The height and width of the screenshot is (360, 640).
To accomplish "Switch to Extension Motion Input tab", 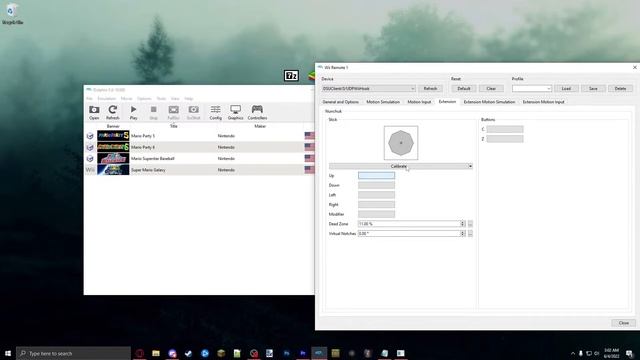I will tap(543, 102).
